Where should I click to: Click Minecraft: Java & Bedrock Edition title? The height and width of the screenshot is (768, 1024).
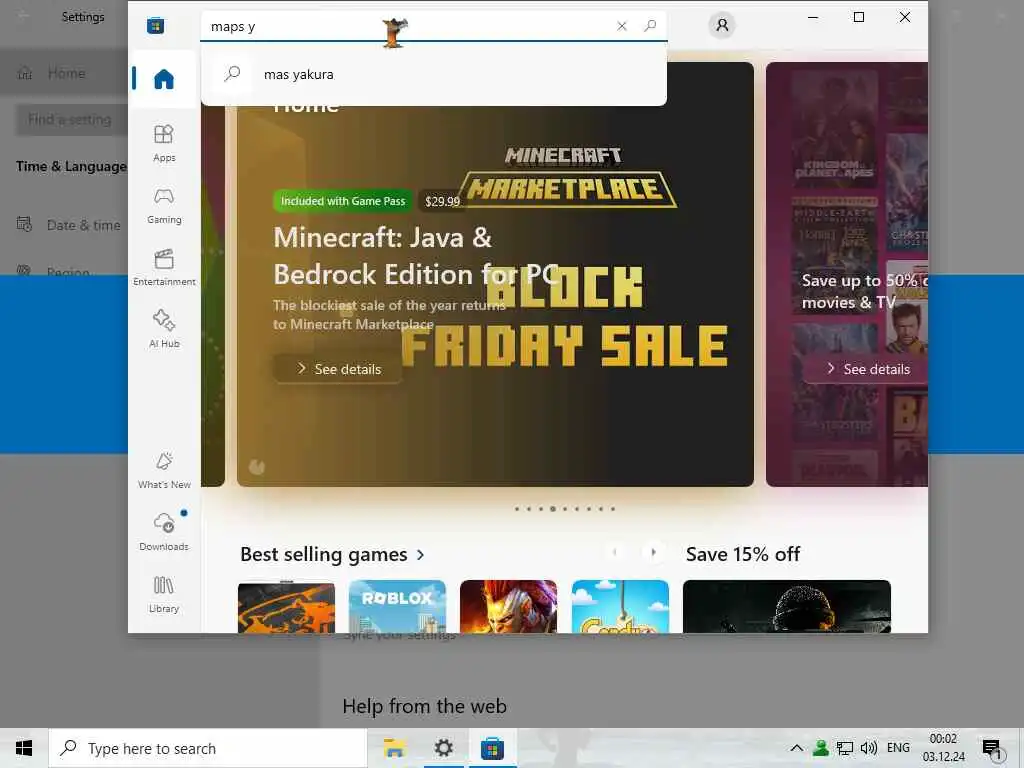click(x=415, y=256)
